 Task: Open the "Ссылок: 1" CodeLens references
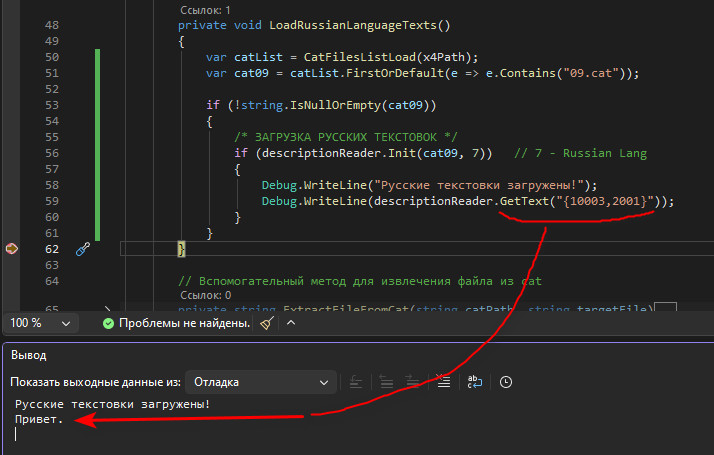205,10
